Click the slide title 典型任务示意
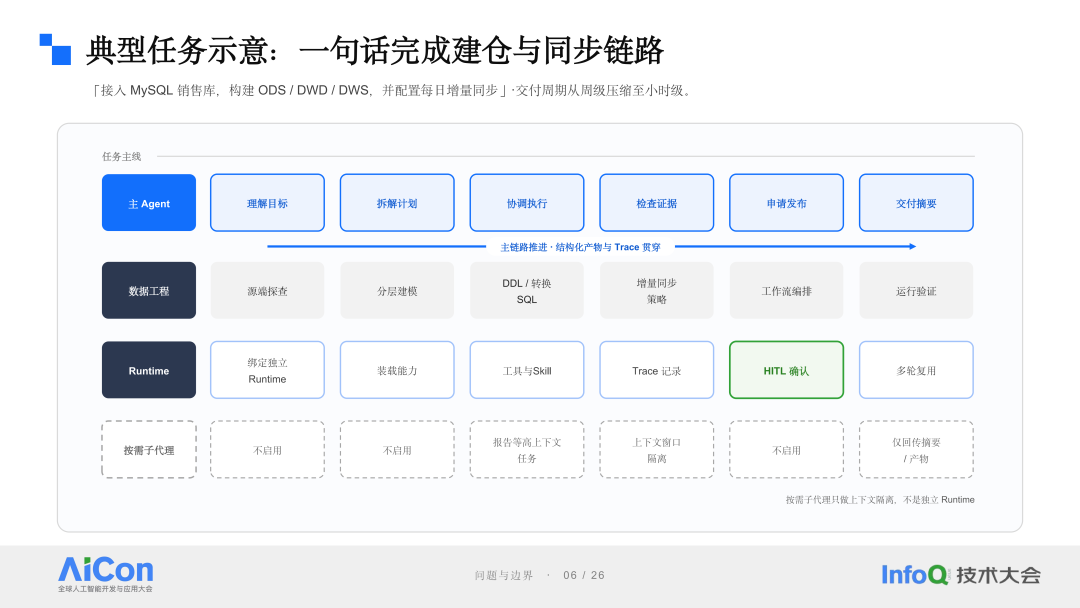The width and height of the screenshot is (1080, 608). (x=374, y=50)
